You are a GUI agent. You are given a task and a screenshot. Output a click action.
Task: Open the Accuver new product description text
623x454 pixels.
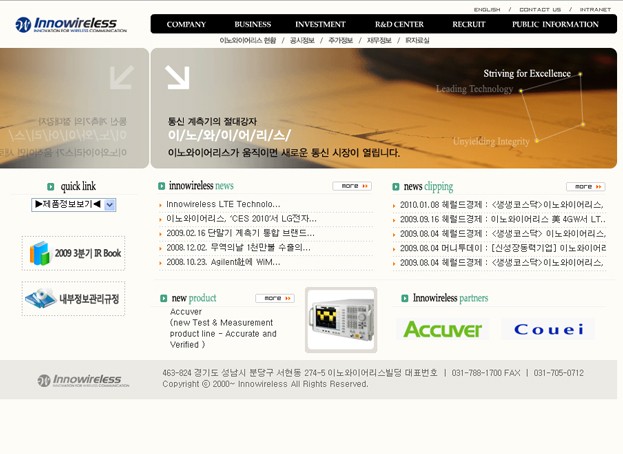tap(223, 328)
